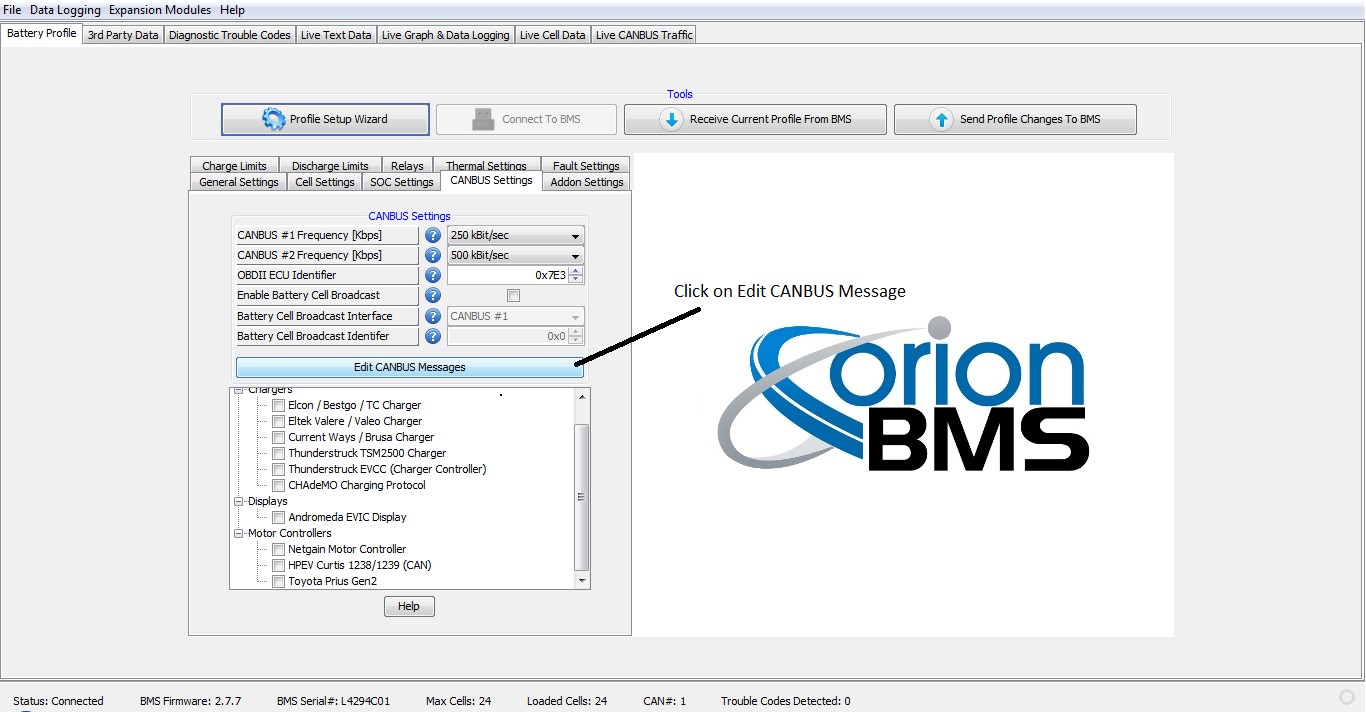Viewport: 1366px width, 712px height.
Task: Open the Expansion Modules menu
Action: pyautogui.click(x=160, y=10)
